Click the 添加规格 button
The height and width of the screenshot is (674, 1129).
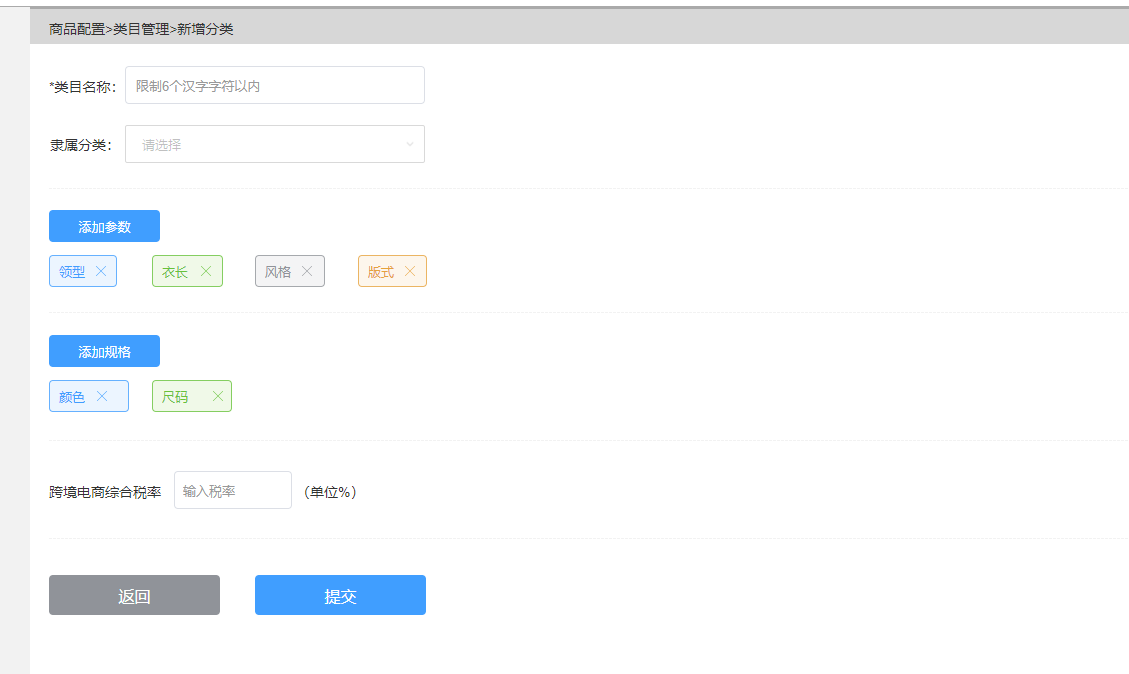pos(104,351)
